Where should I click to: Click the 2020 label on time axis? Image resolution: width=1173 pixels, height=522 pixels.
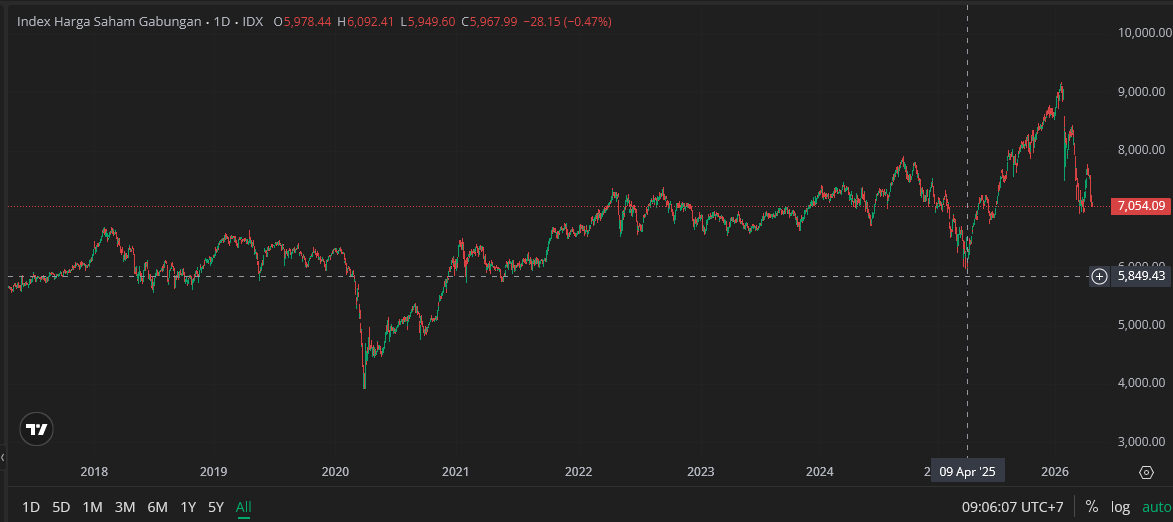[x=334, y=472]
